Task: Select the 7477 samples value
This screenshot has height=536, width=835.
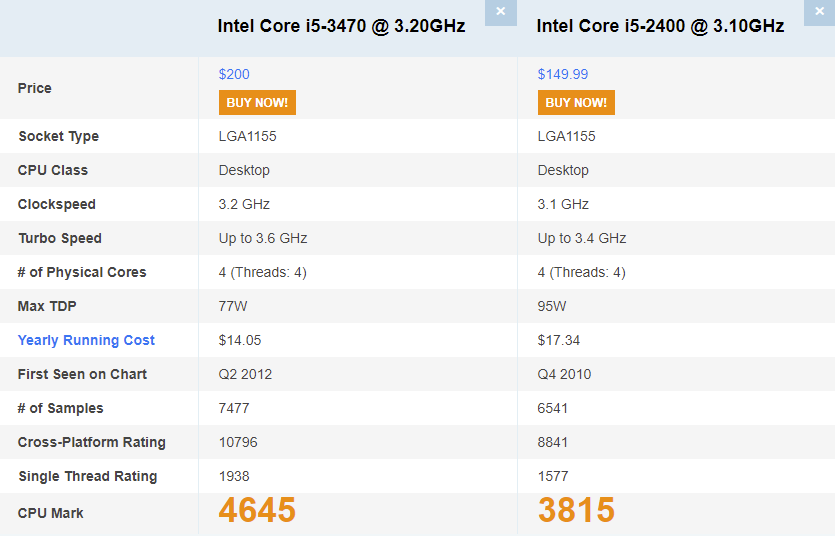Action: 234,408
